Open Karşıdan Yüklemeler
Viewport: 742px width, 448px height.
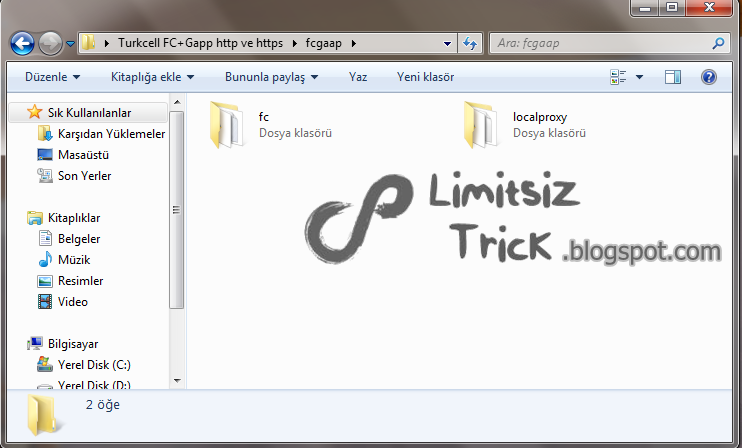coord(111,134)
